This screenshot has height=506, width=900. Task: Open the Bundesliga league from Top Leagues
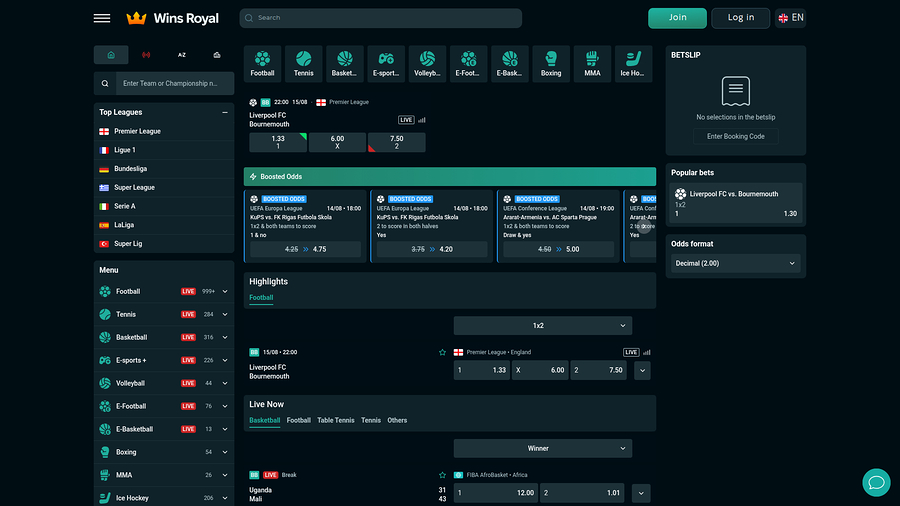pos(130,169)
